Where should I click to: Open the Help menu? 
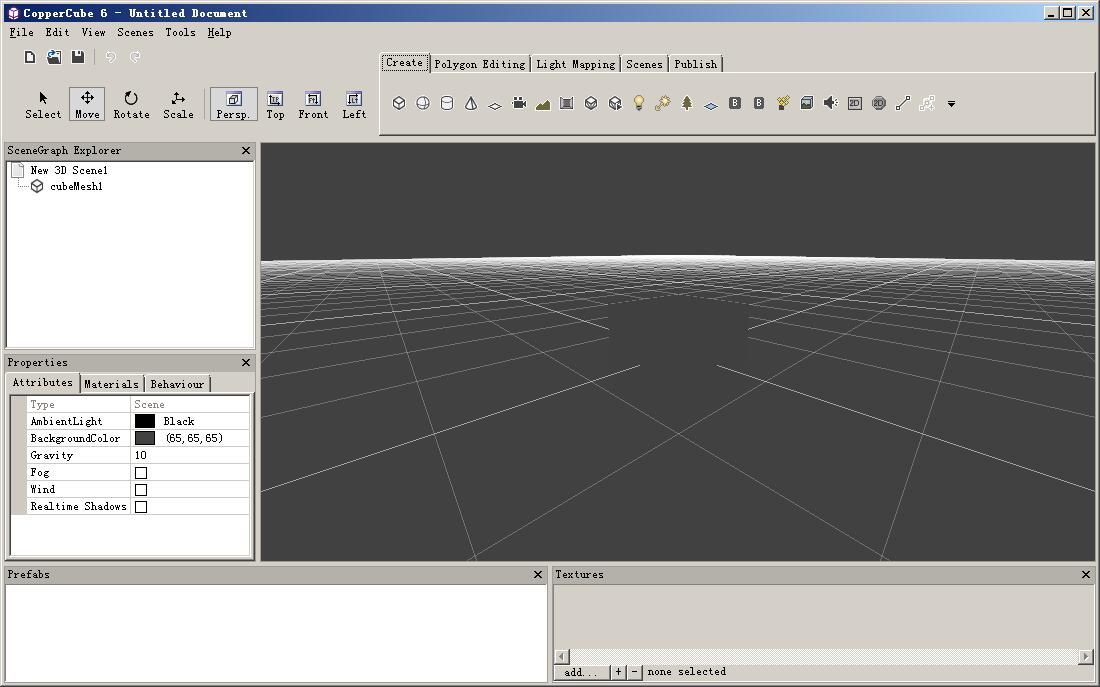click(x=219, y=32)
